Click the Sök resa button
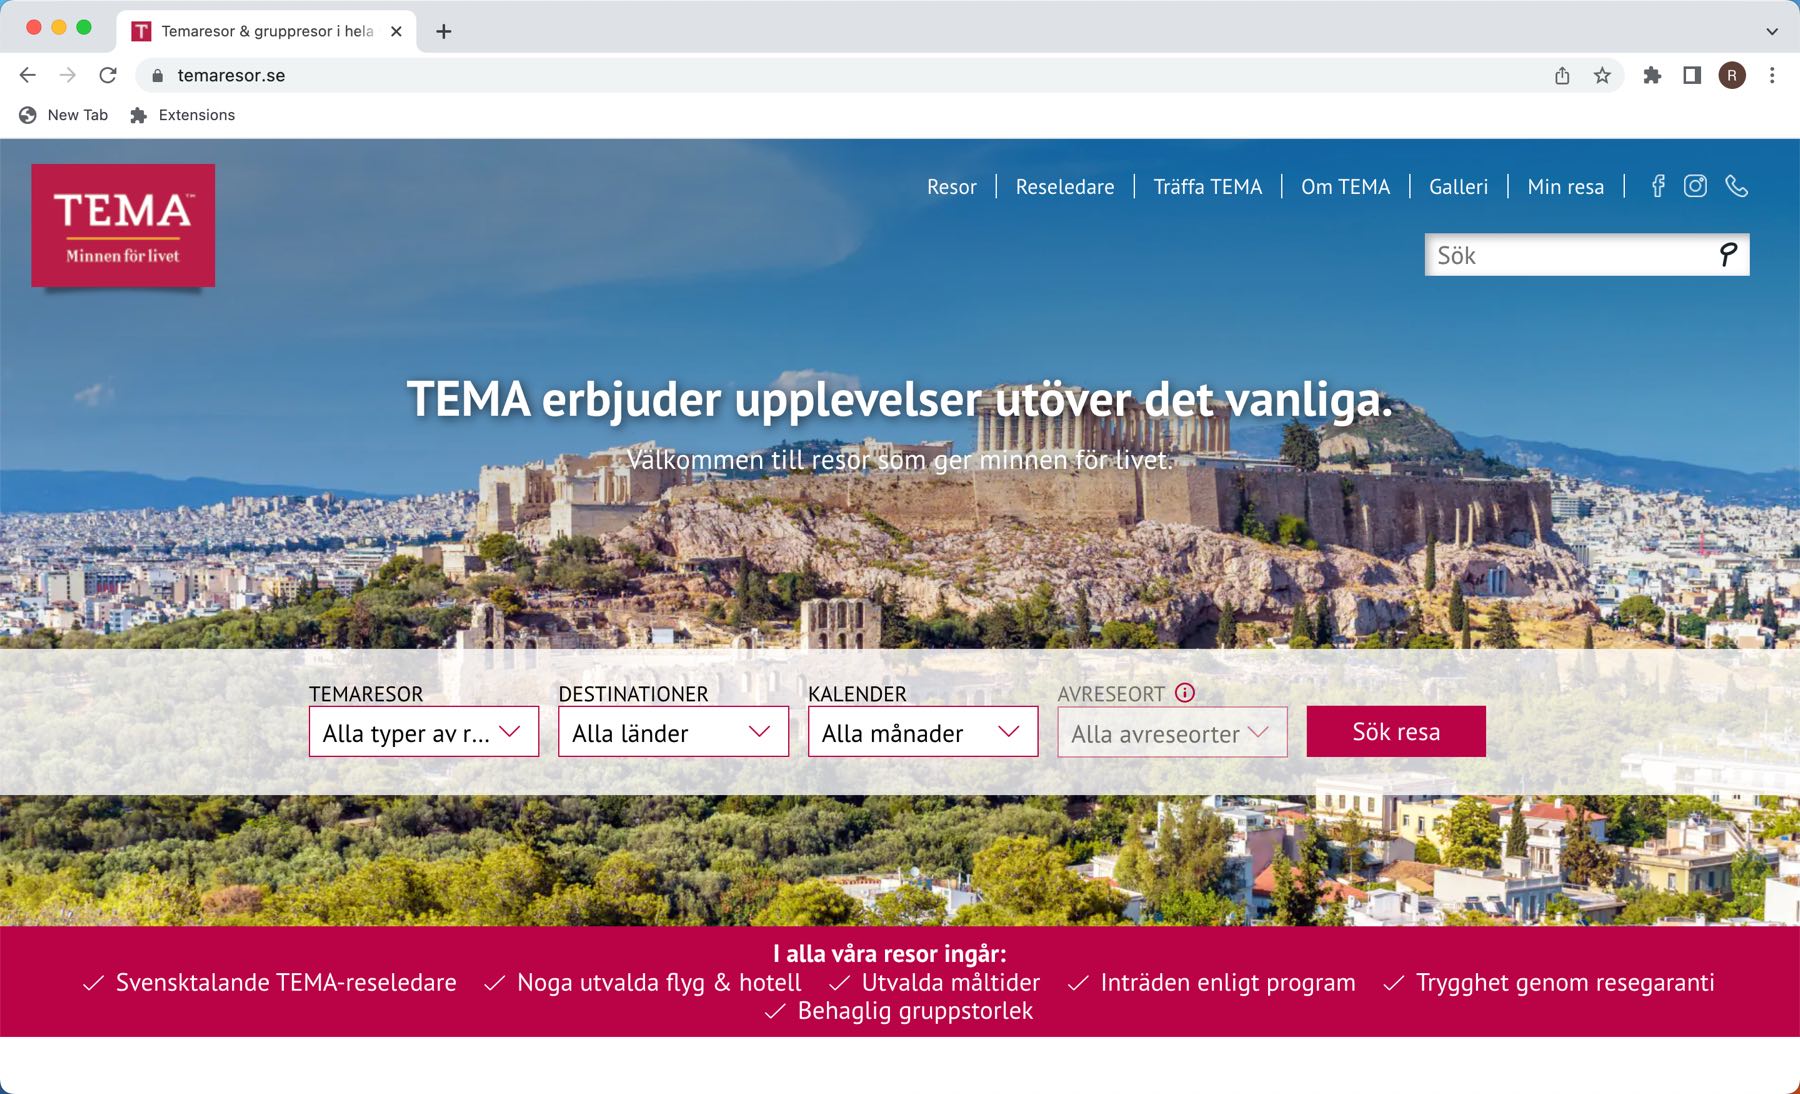 click(1396, 732)
